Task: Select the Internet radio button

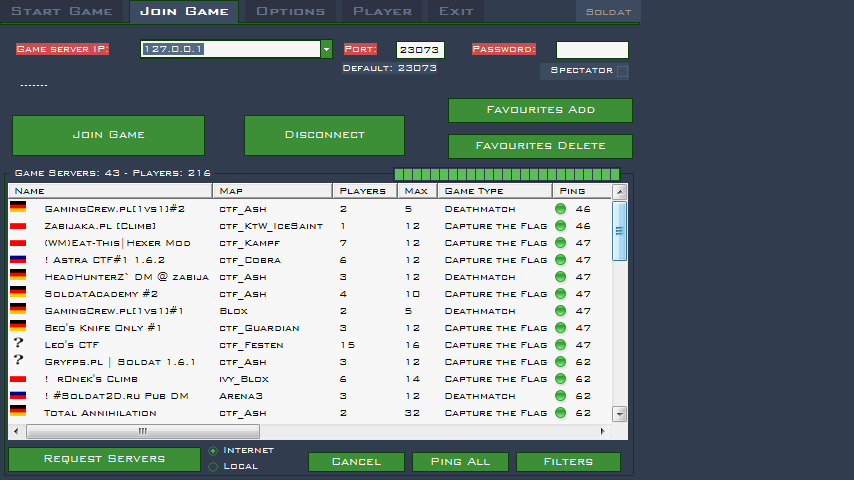Action: (213, 451)
